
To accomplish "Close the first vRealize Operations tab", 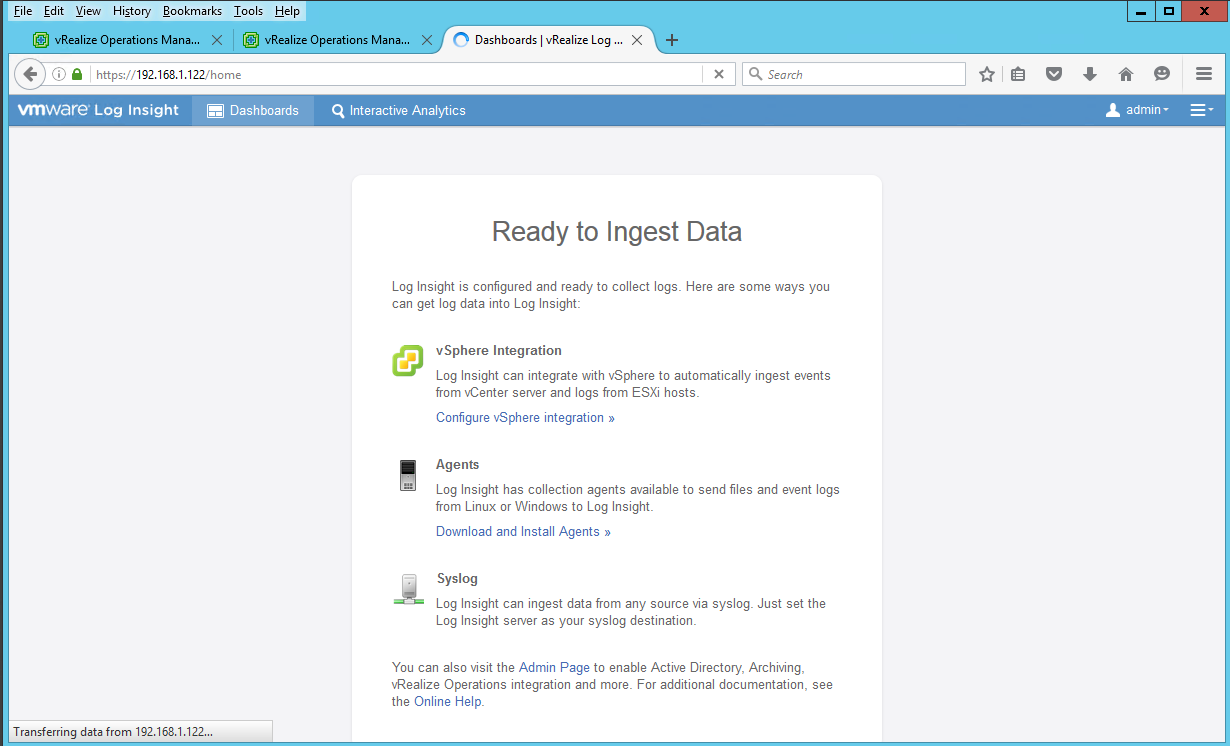I will [x=217, y=40].
